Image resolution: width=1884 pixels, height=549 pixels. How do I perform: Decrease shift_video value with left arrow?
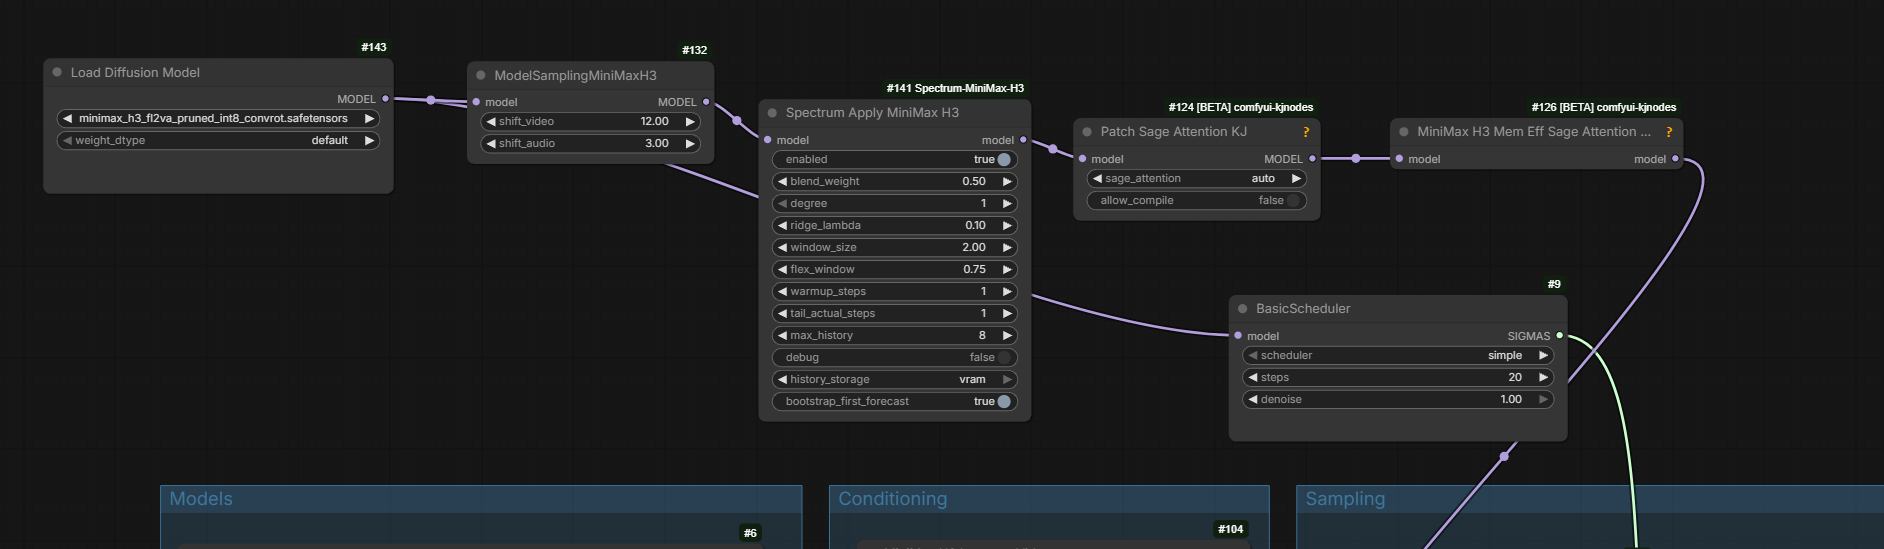(x=491, y=121)
